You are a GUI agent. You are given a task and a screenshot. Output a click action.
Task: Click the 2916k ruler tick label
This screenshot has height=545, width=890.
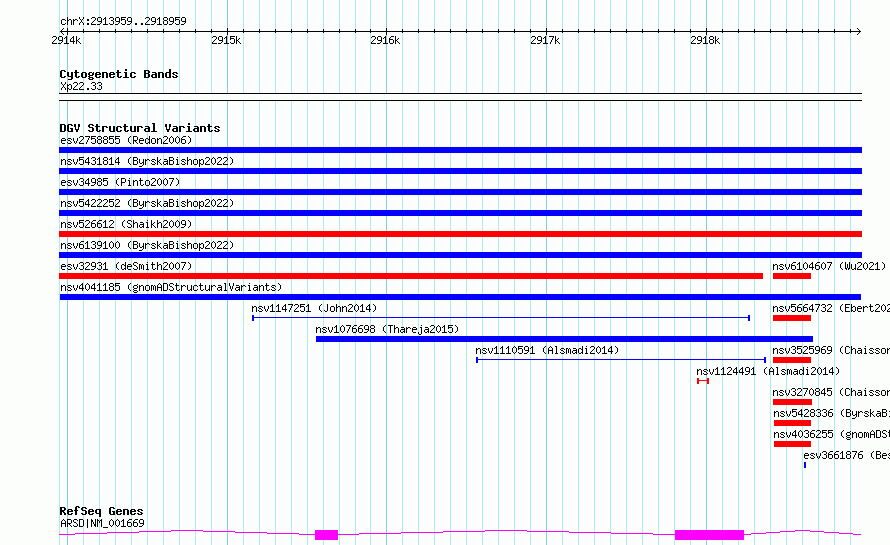(x=385, y=40)
